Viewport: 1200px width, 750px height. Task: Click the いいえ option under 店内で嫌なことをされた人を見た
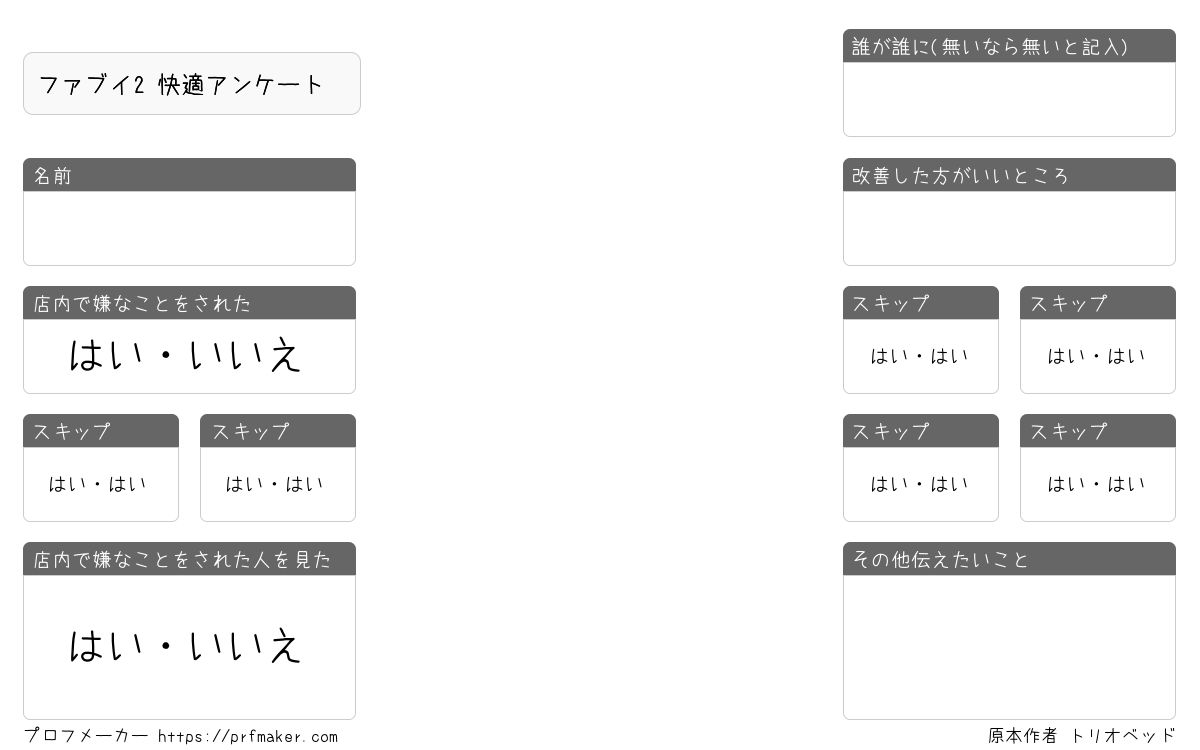pos(245,646)
